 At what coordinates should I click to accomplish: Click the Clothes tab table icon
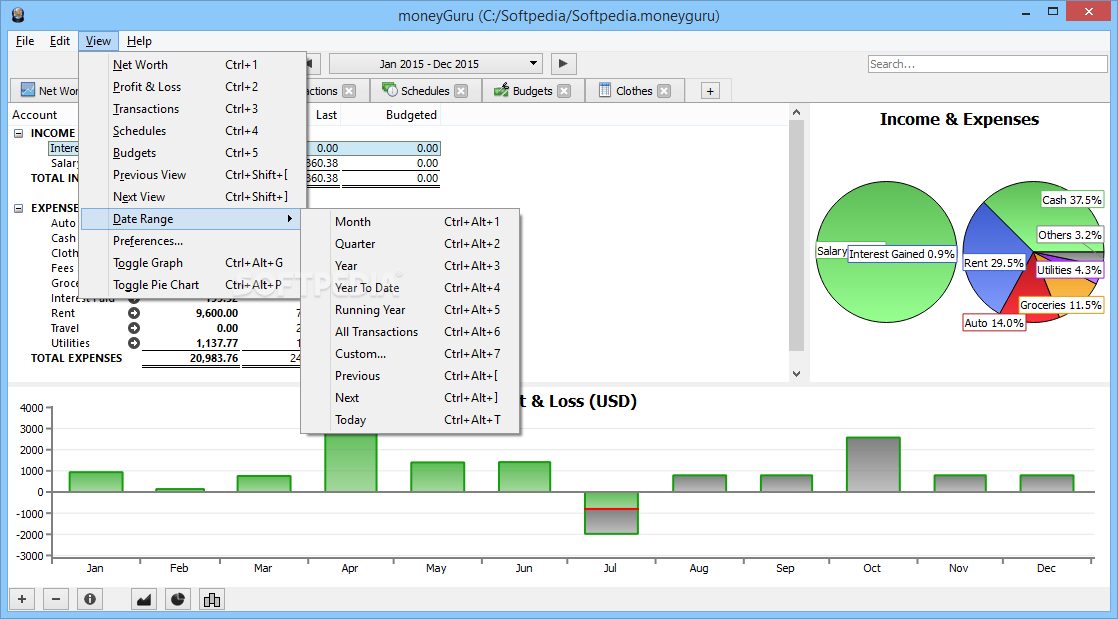pyautogui.click(x=605, y=90)
